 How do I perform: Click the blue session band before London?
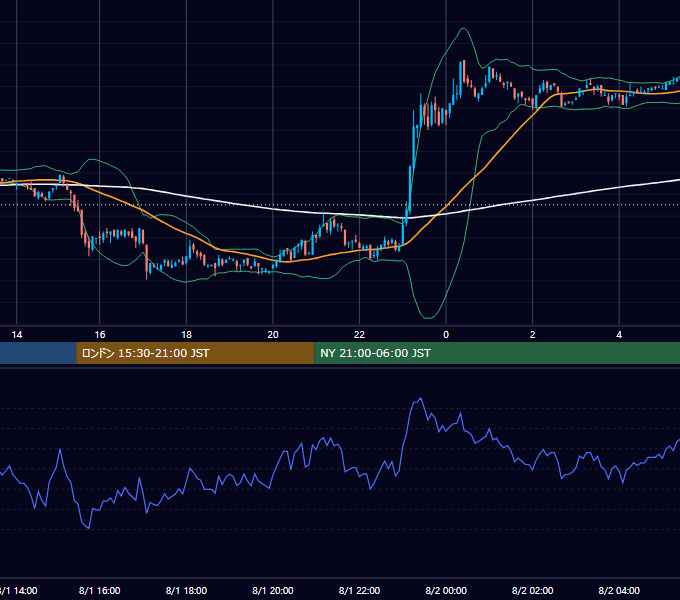(x=38, y=353)
